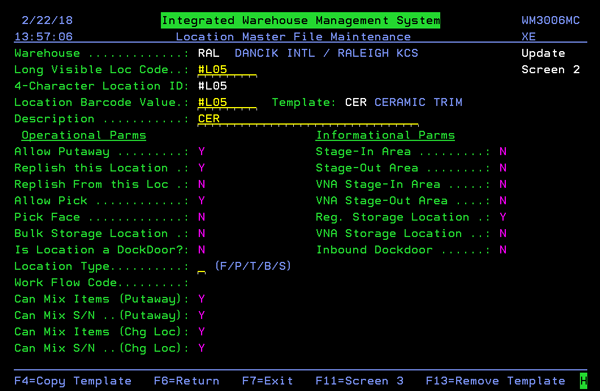
Task: Click the Description input field
Action: [308, 119]
